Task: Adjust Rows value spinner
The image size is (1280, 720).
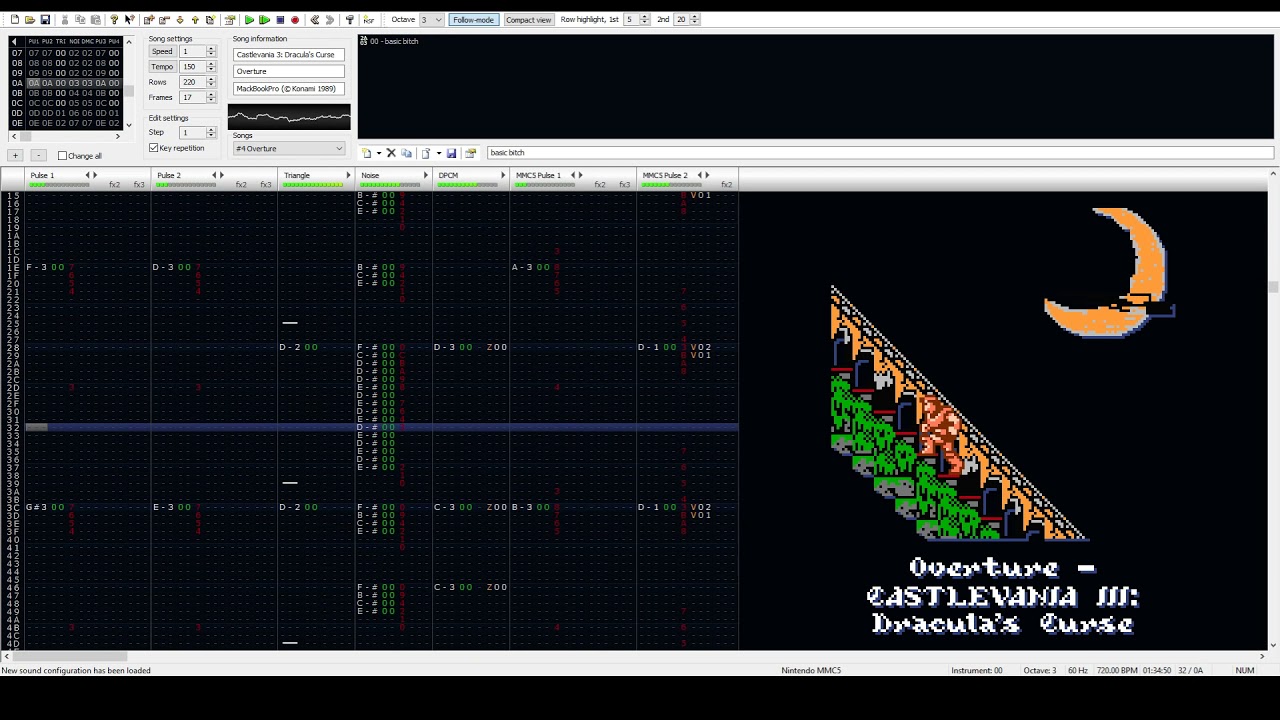Action: 210,82
